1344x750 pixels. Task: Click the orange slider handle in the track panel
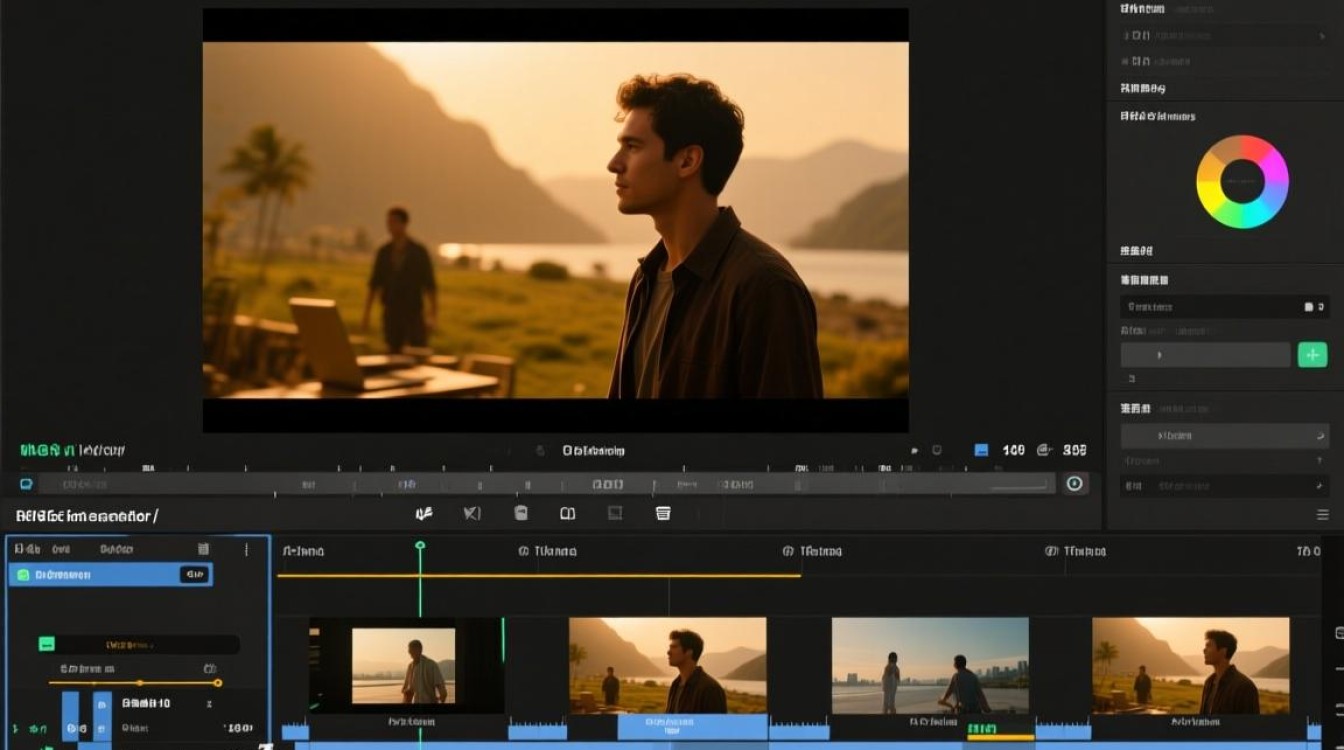coord(218,683)
